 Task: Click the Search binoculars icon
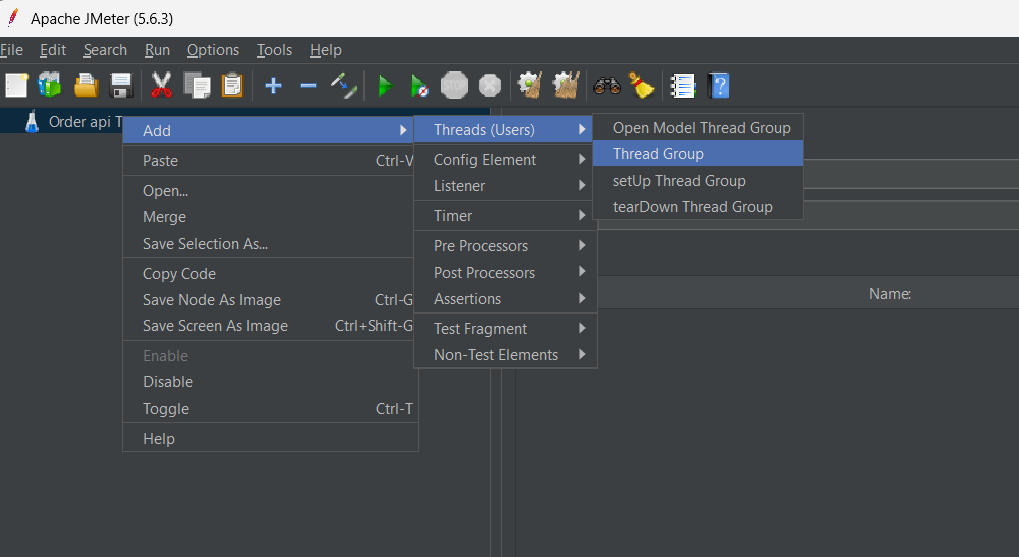pyautogui.click(x=607, y=85)
